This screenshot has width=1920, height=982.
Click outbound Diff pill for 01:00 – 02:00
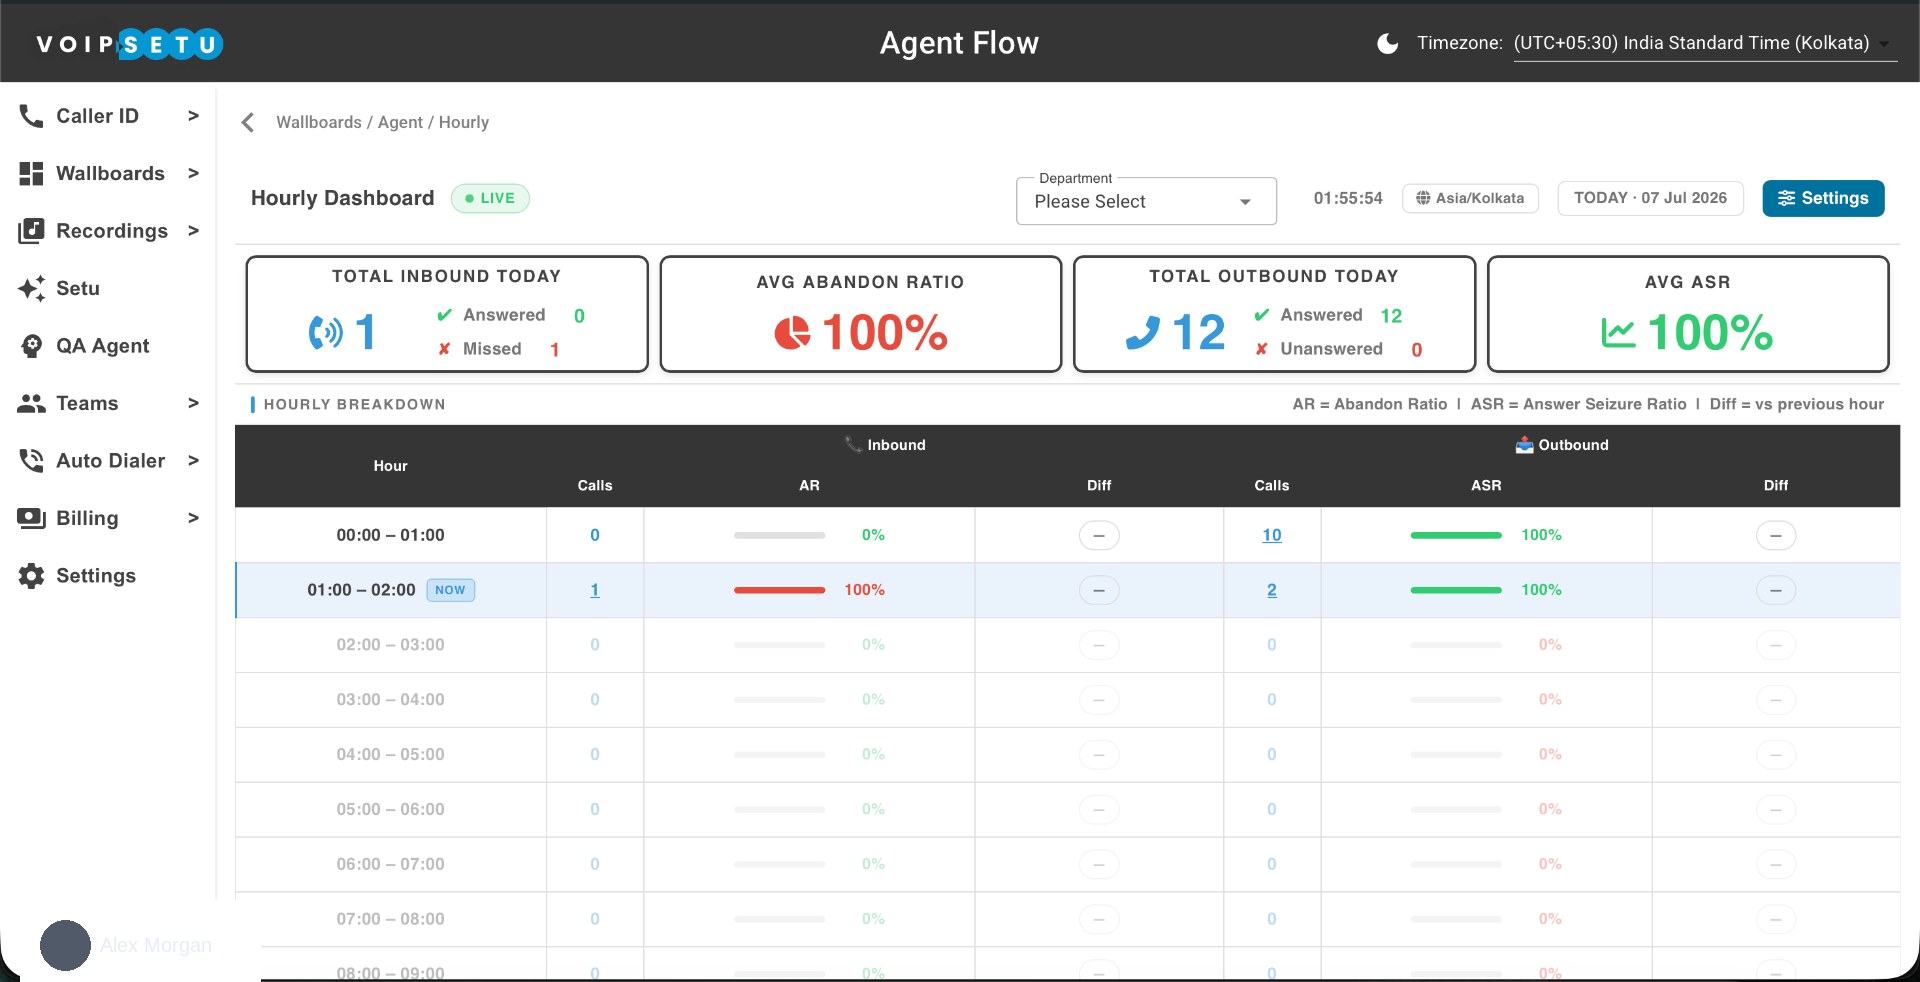click(x=1776, y=590)
